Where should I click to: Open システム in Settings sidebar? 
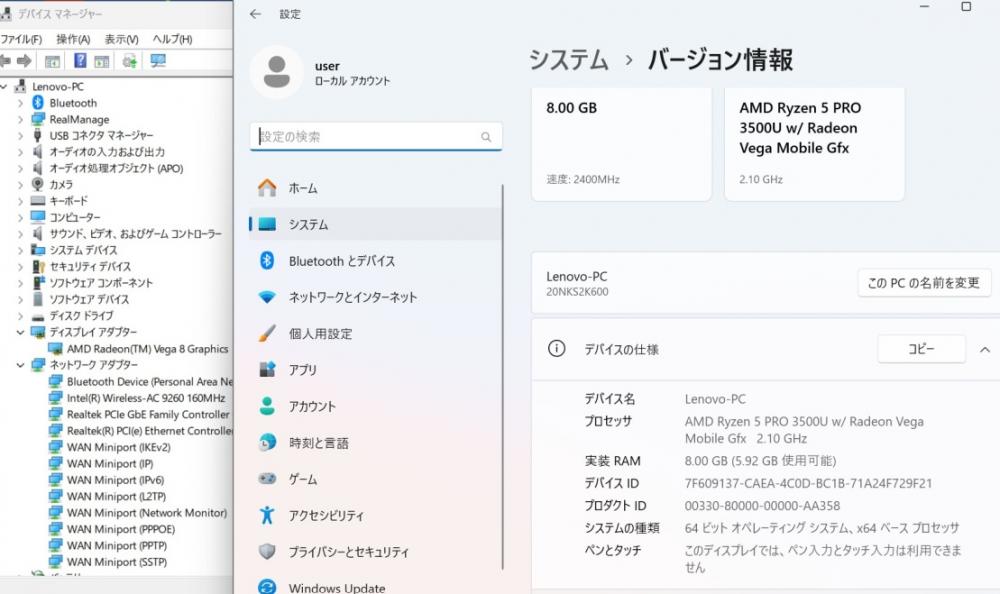pos(375,225)
